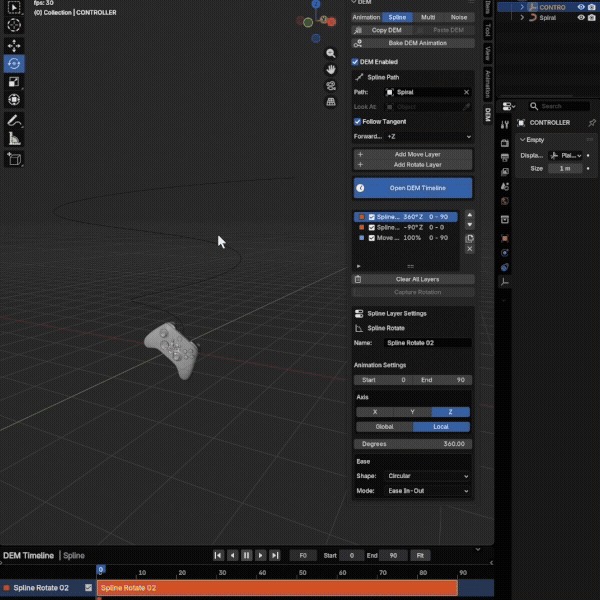Clear the Spiral path with the X

click(466, 92)
